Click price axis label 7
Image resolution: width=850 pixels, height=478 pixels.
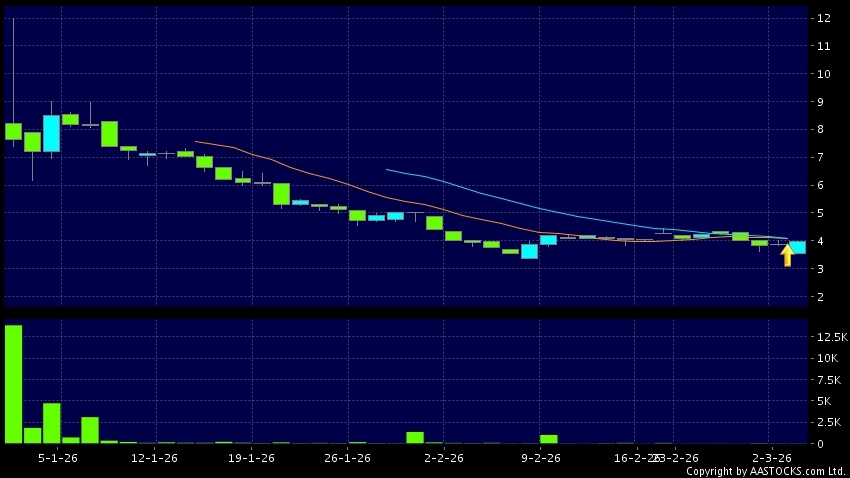coord(821,158)
